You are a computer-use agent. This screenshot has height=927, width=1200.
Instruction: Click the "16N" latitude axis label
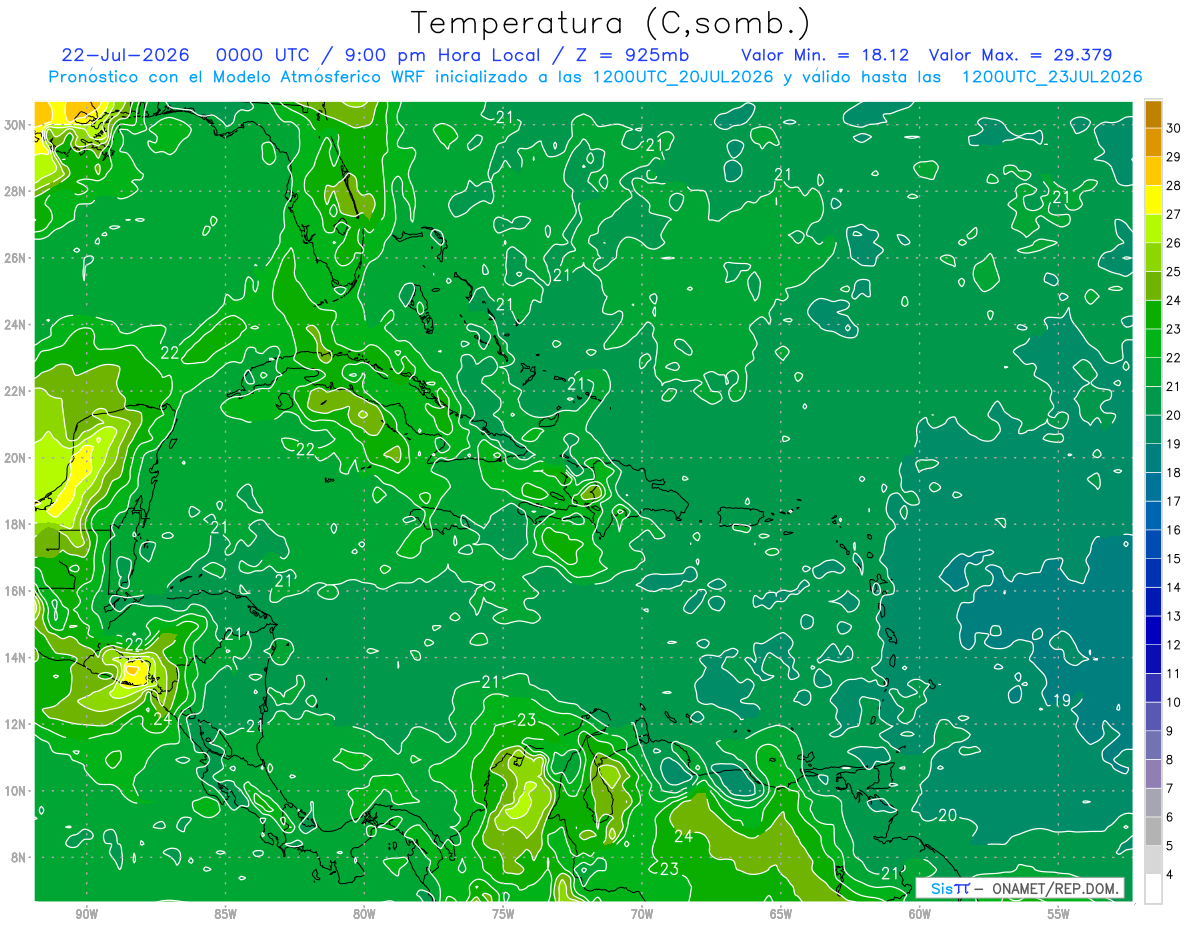coord(16,591)
